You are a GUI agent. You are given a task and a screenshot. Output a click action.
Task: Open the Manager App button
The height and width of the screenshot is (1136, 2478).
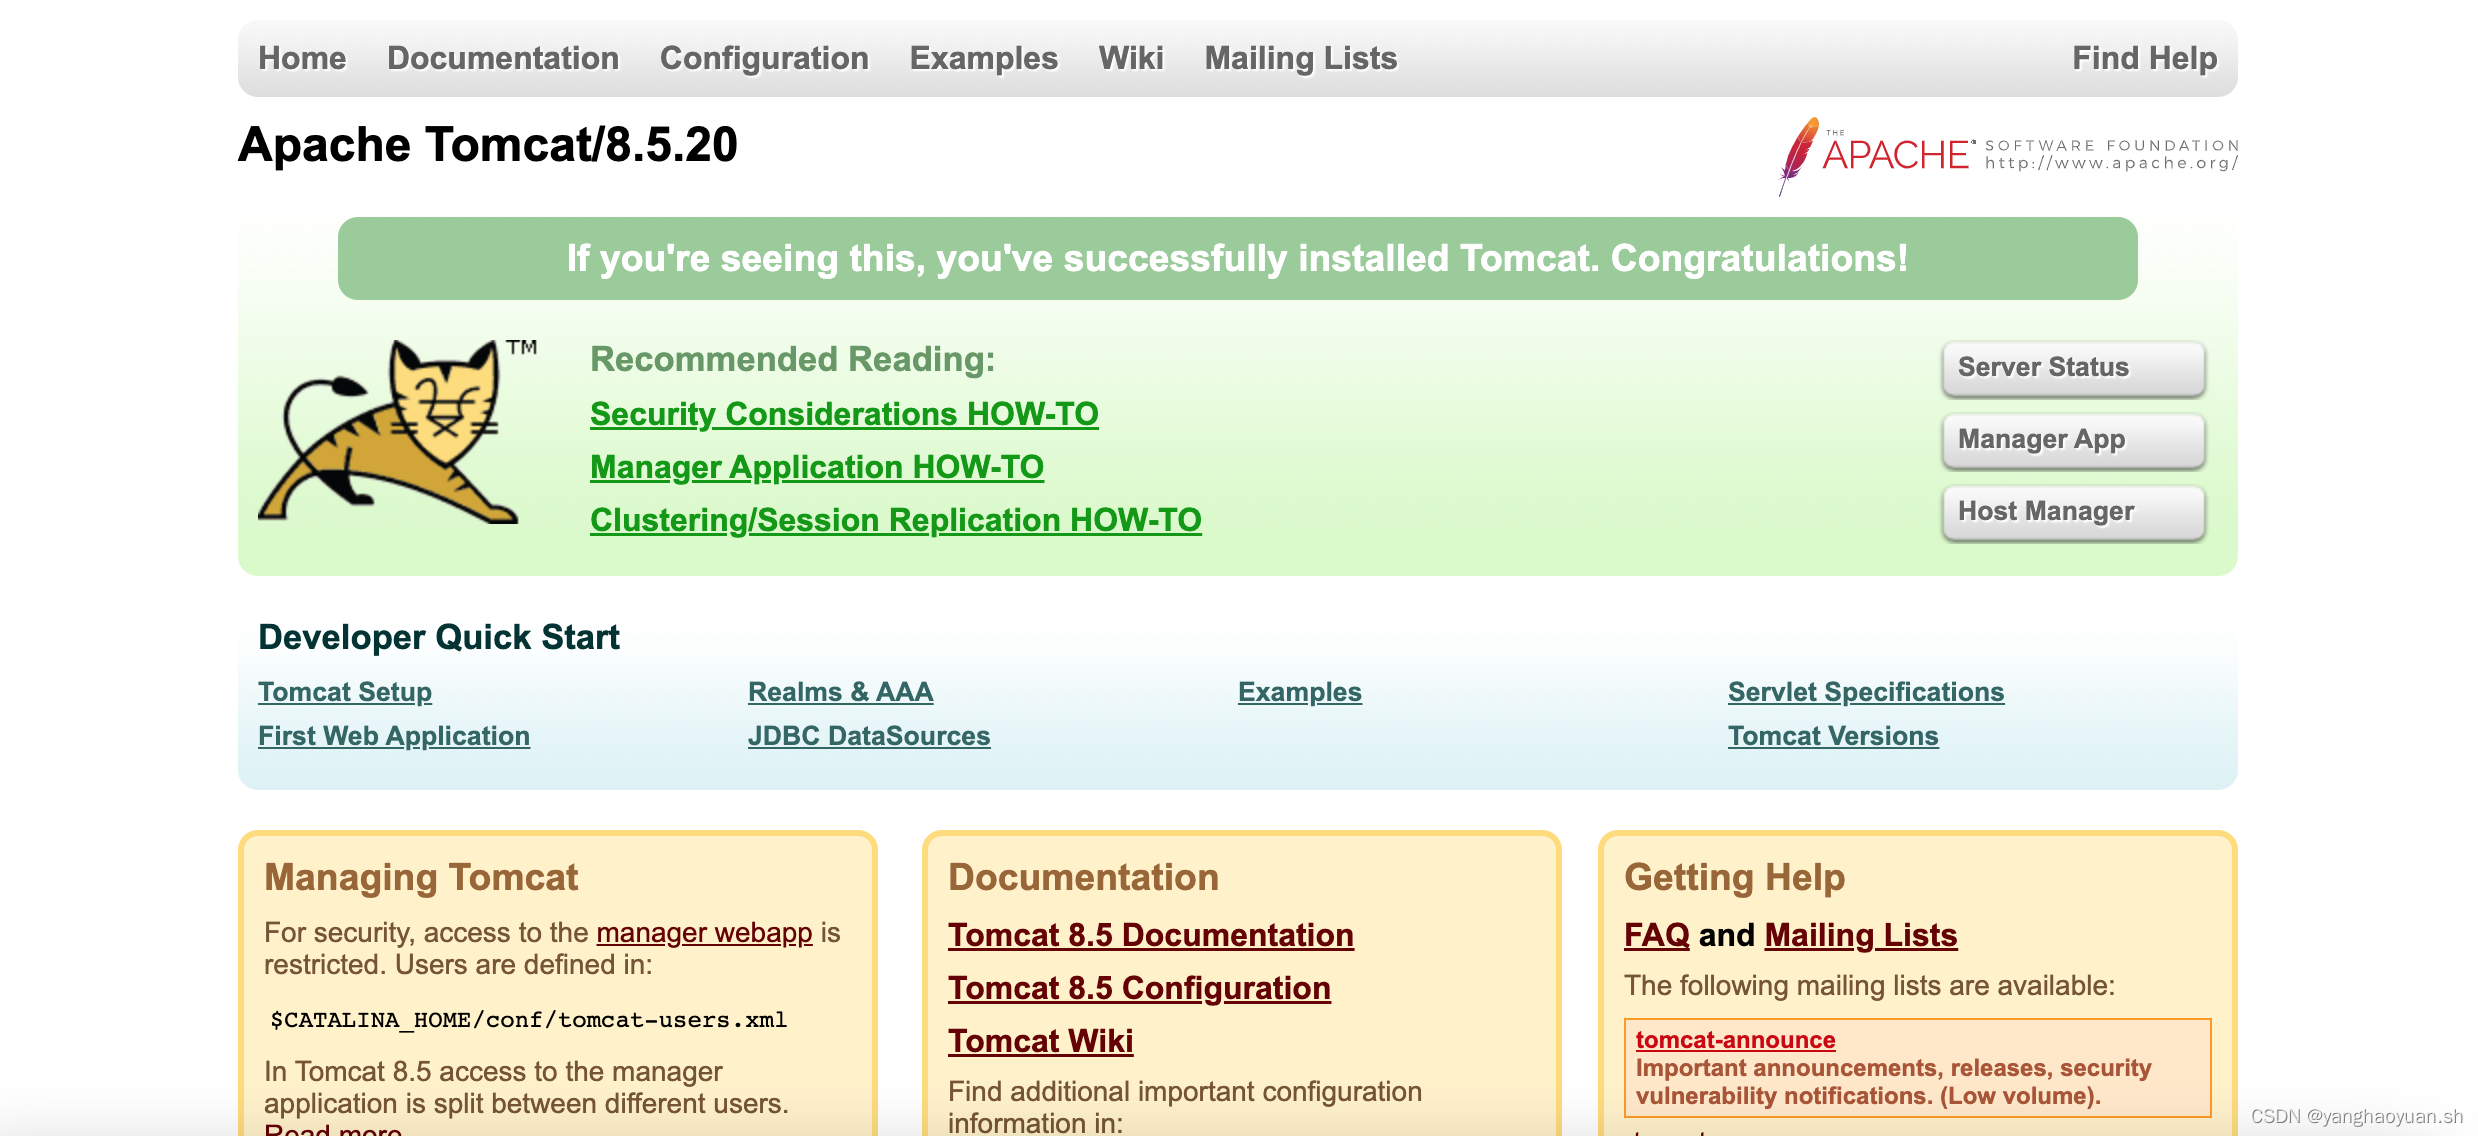pos(2072,440)
